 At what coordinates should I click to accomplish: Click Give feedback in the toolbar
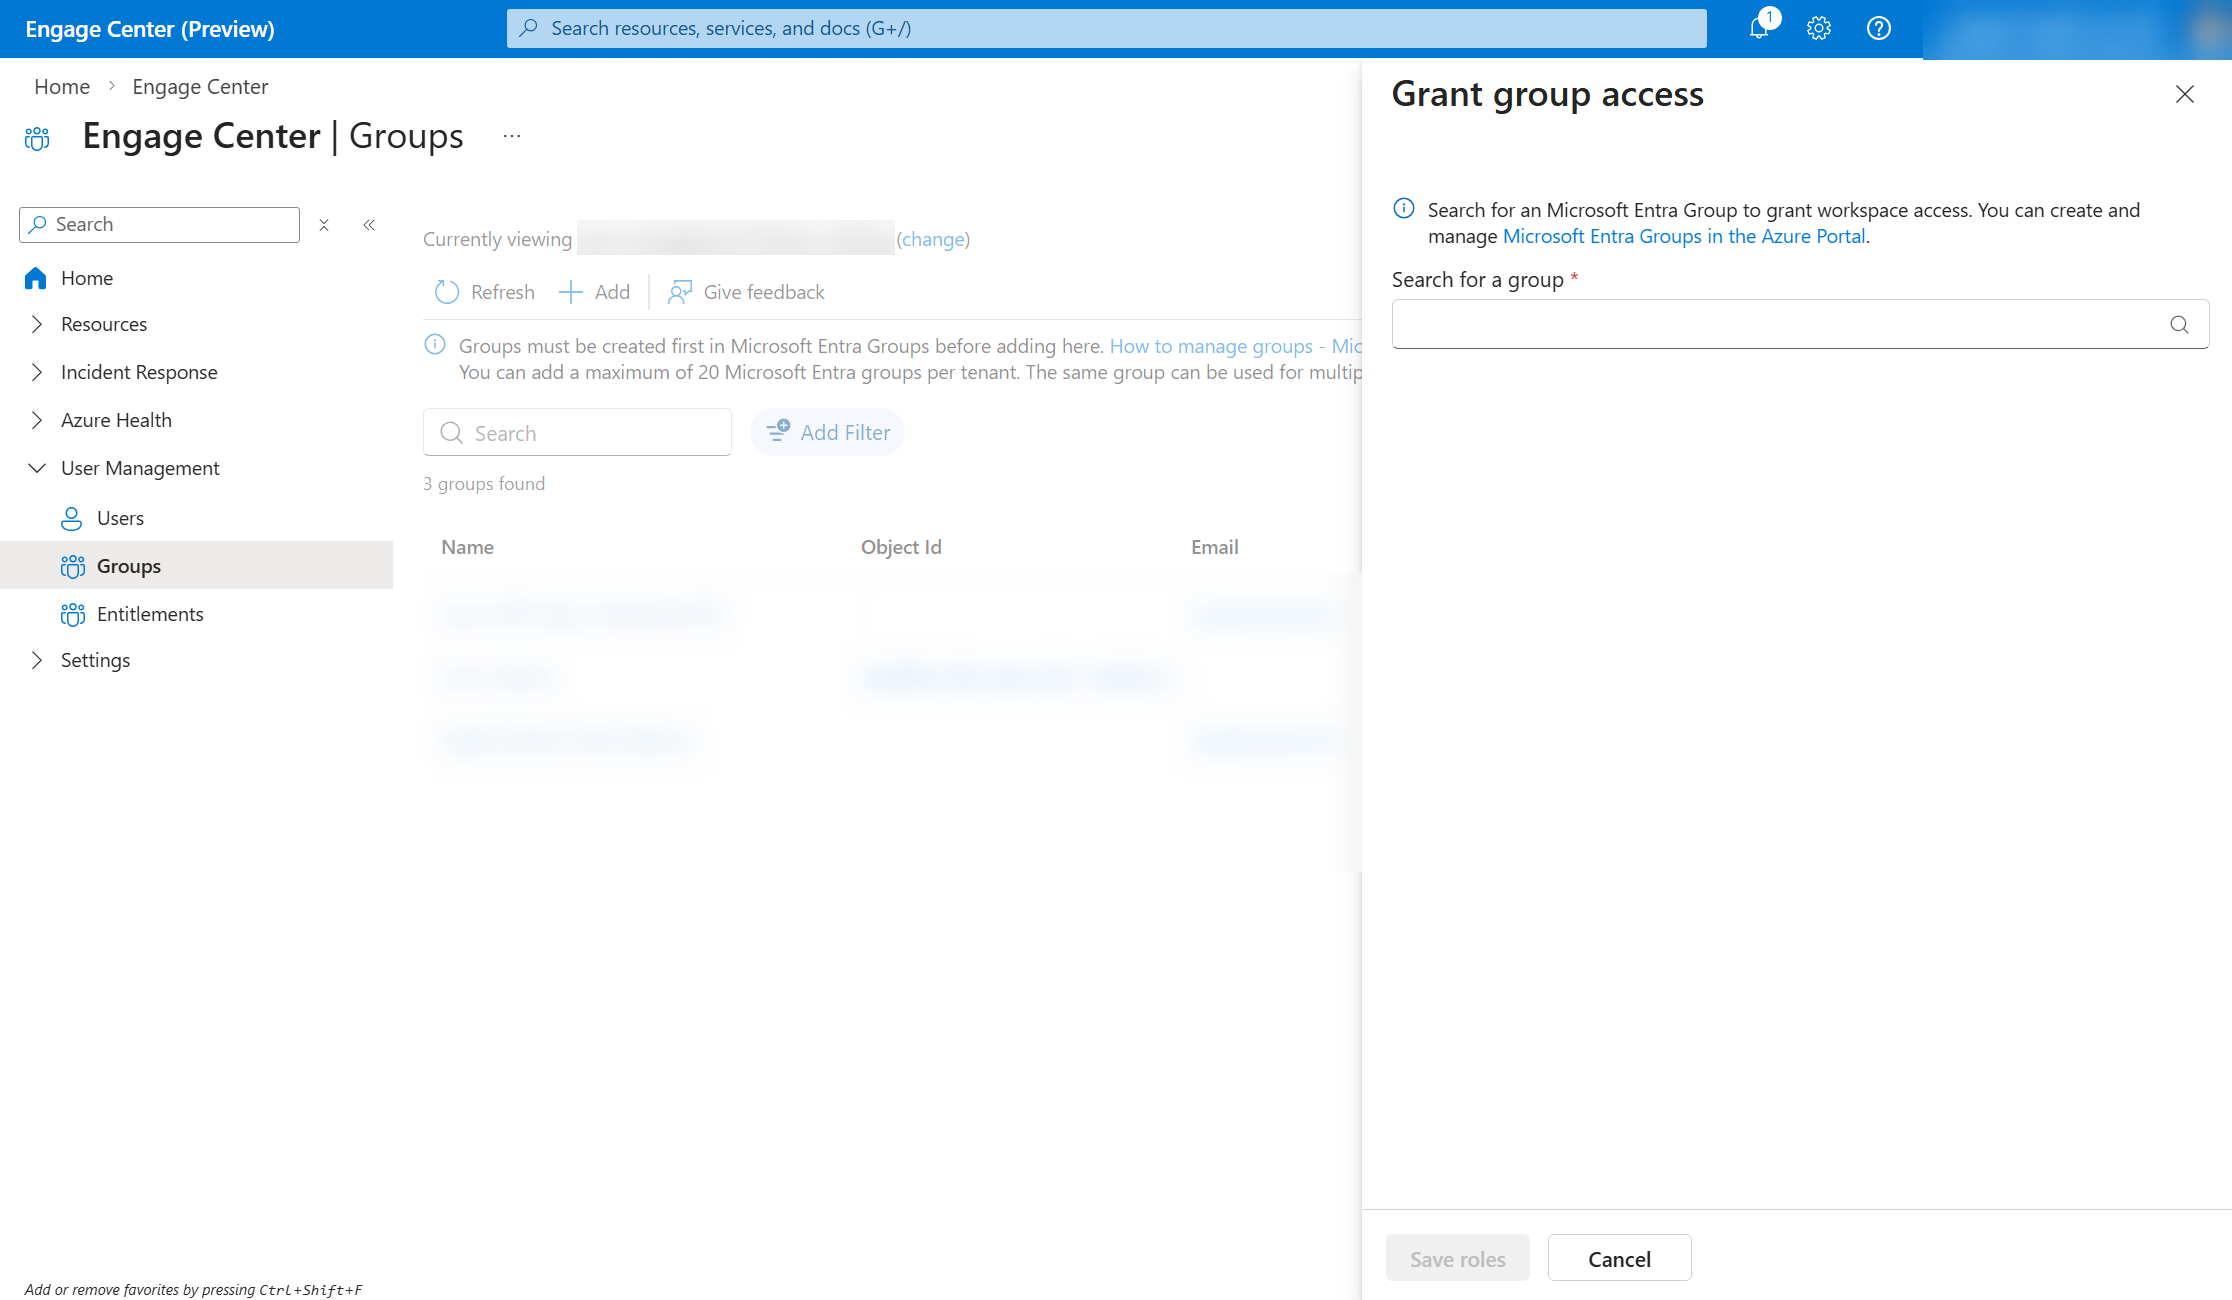pos(746,292)
